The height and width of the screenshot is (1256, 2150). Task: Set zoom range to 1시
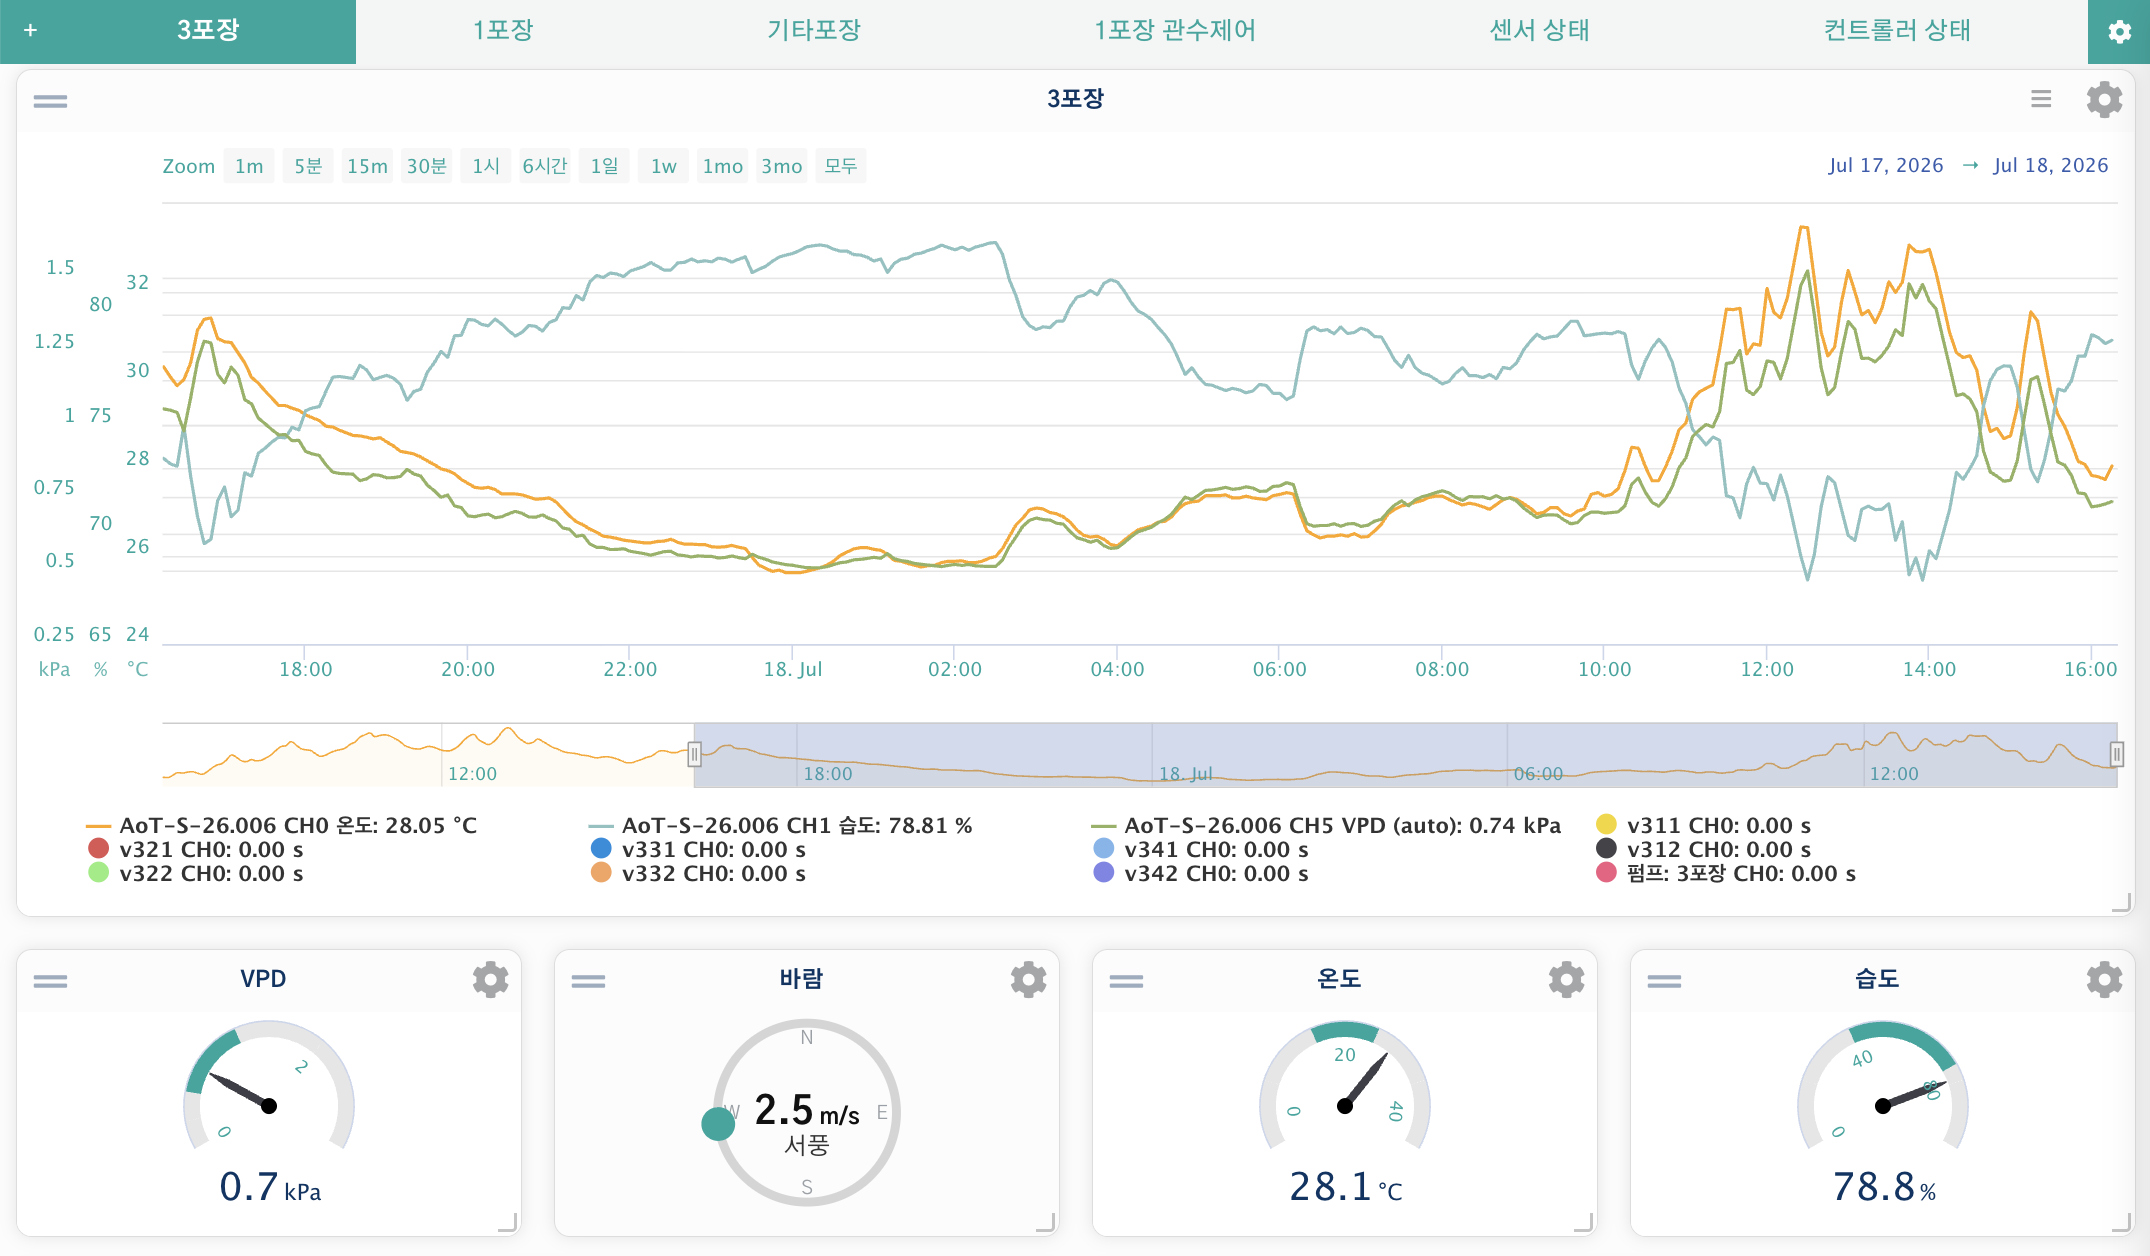tap(486, 166)
